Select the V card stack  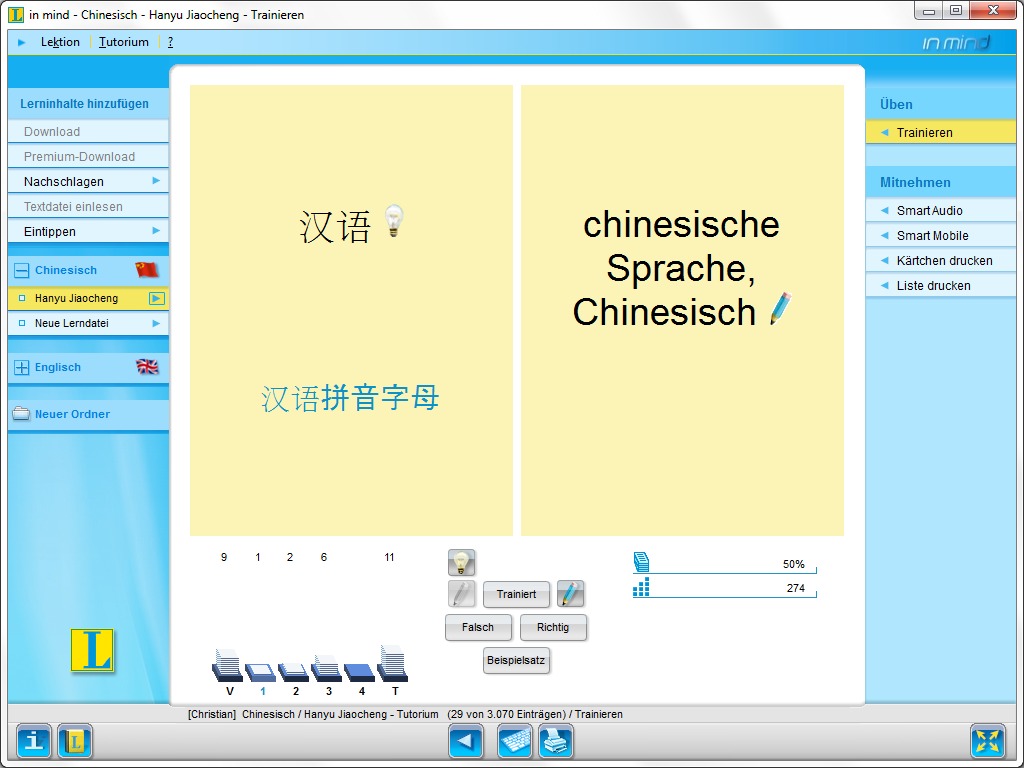click(x=227, y=665)
